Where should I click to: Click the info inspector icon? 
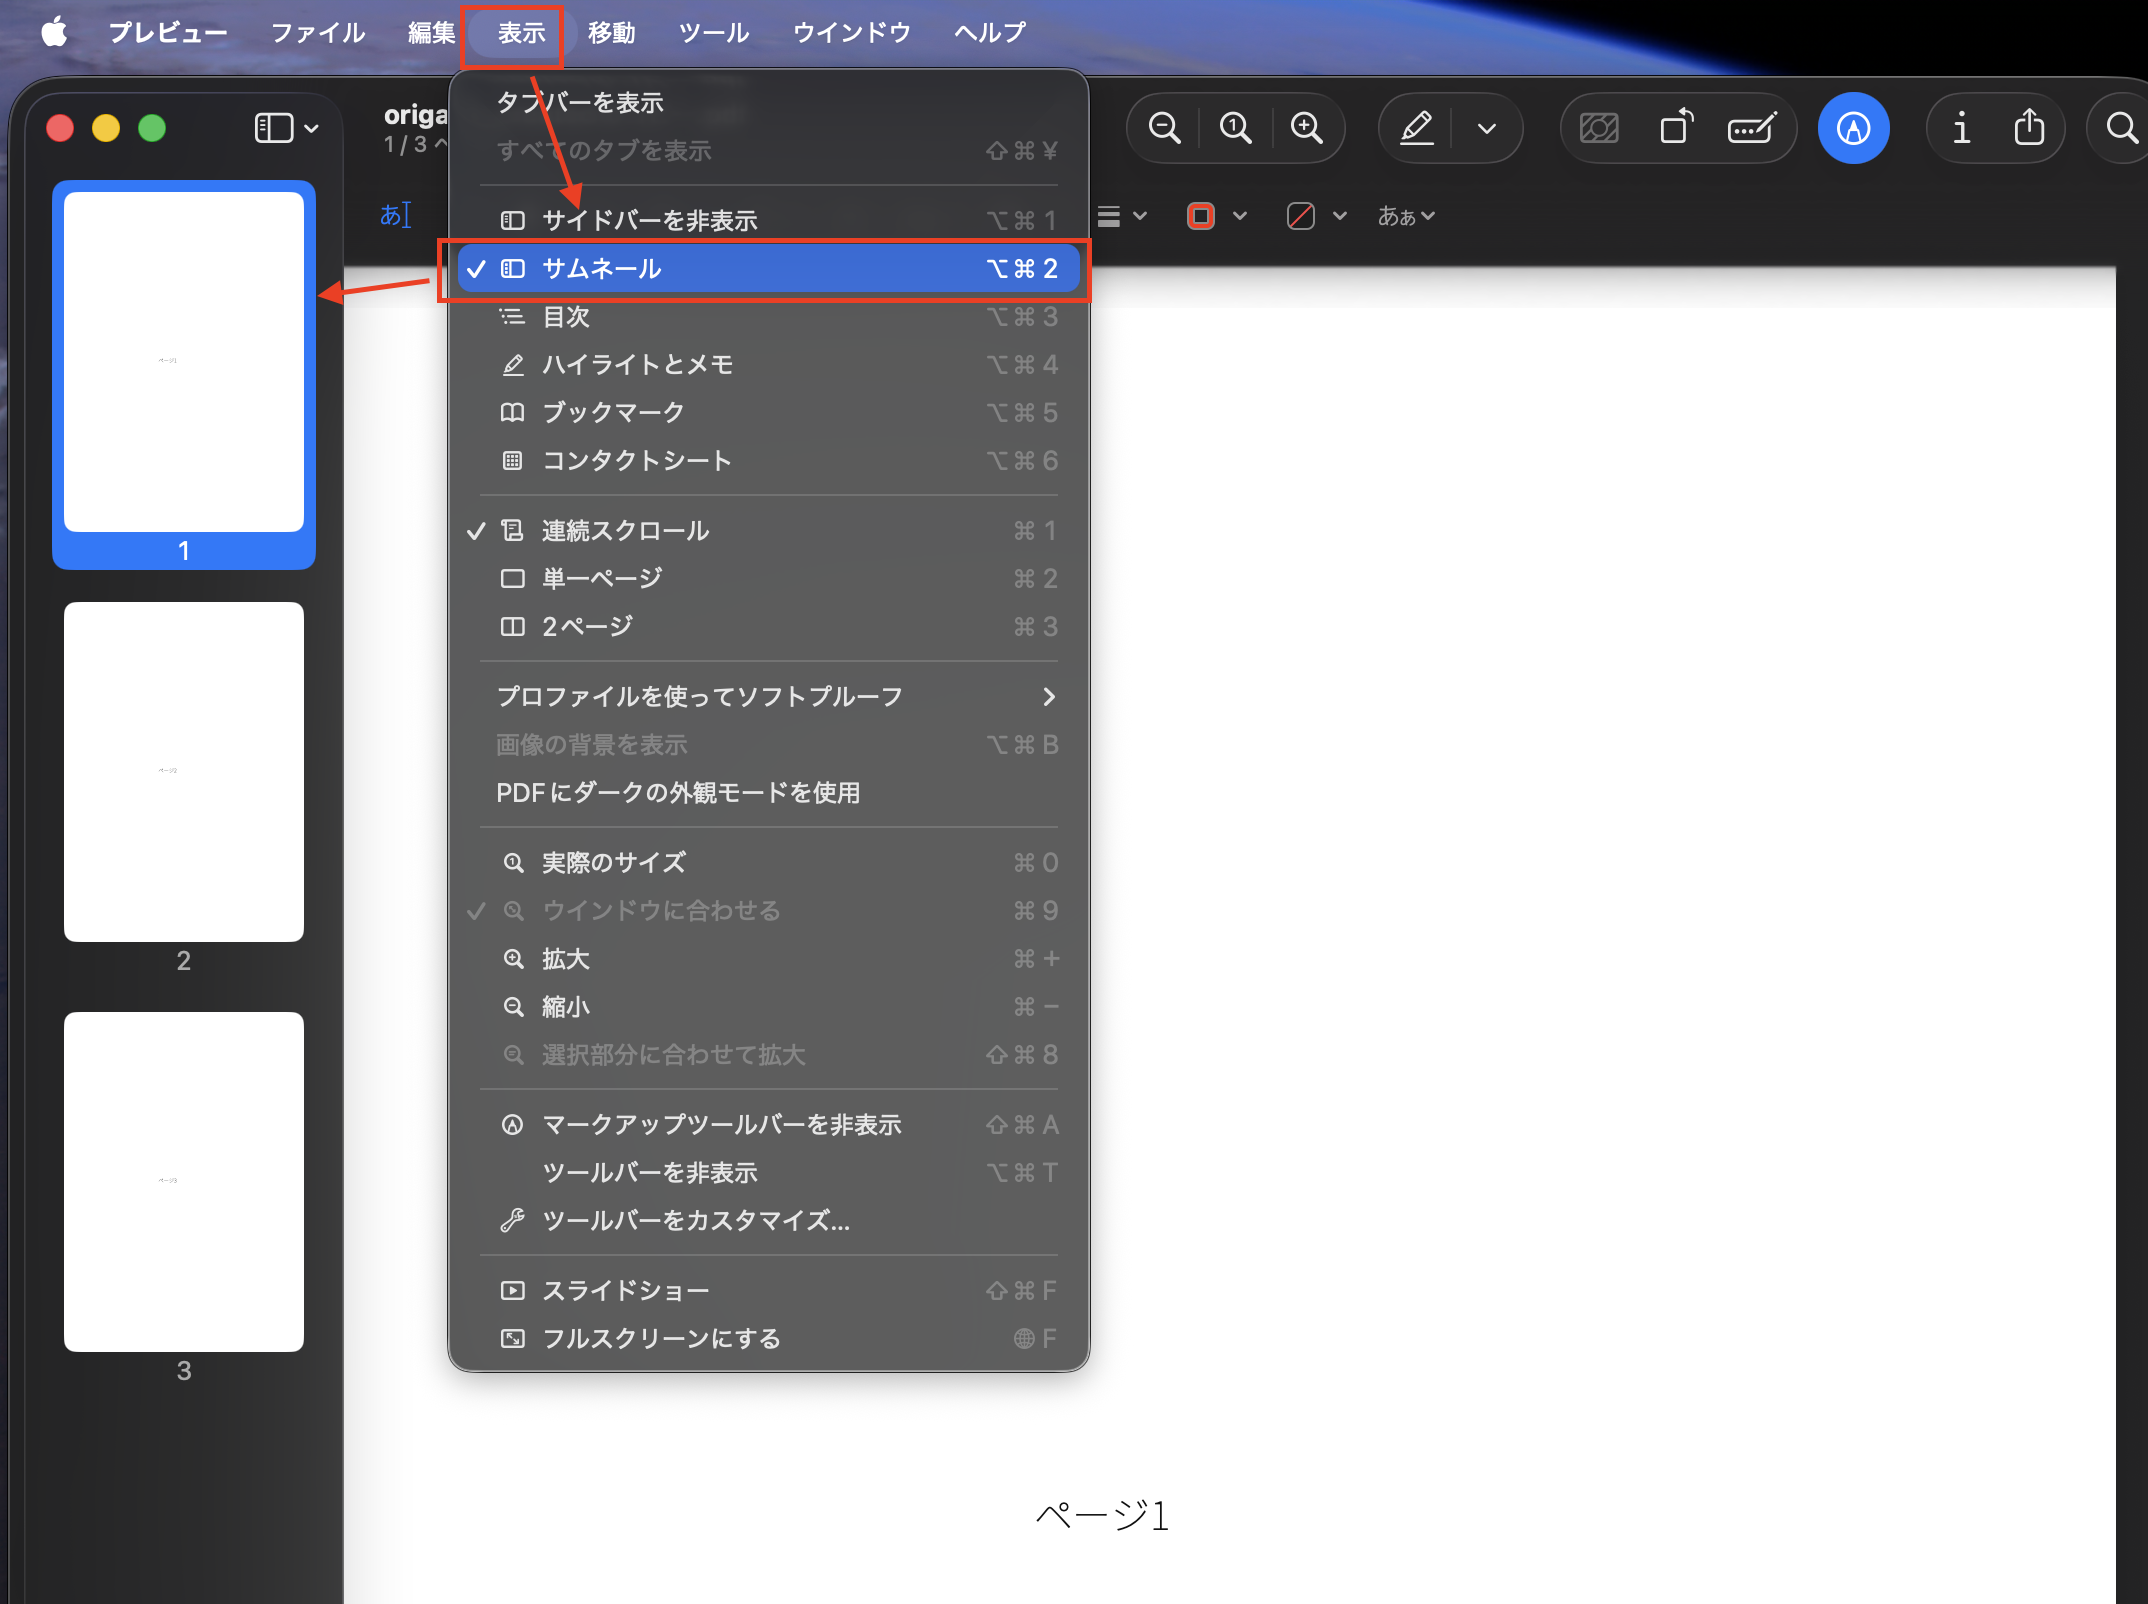pyautogui.click(x=1961, y=128)
